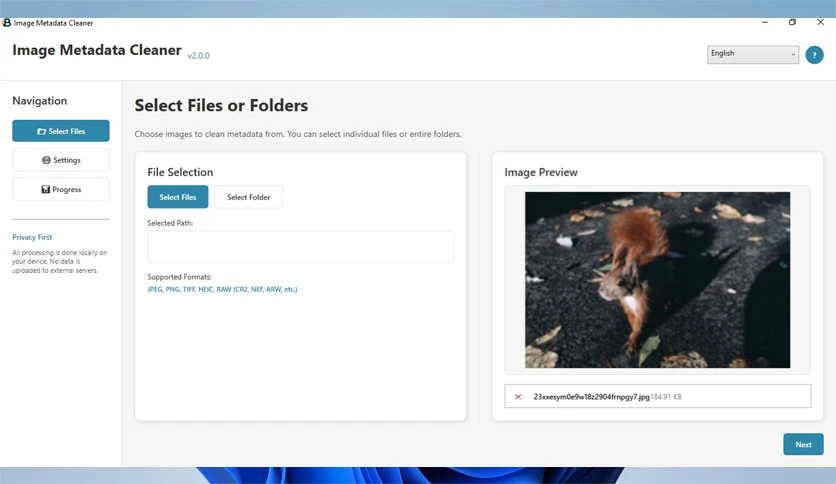836x484 pixels.
Task: Click the Privacy First link text
Action: [32, 237]
